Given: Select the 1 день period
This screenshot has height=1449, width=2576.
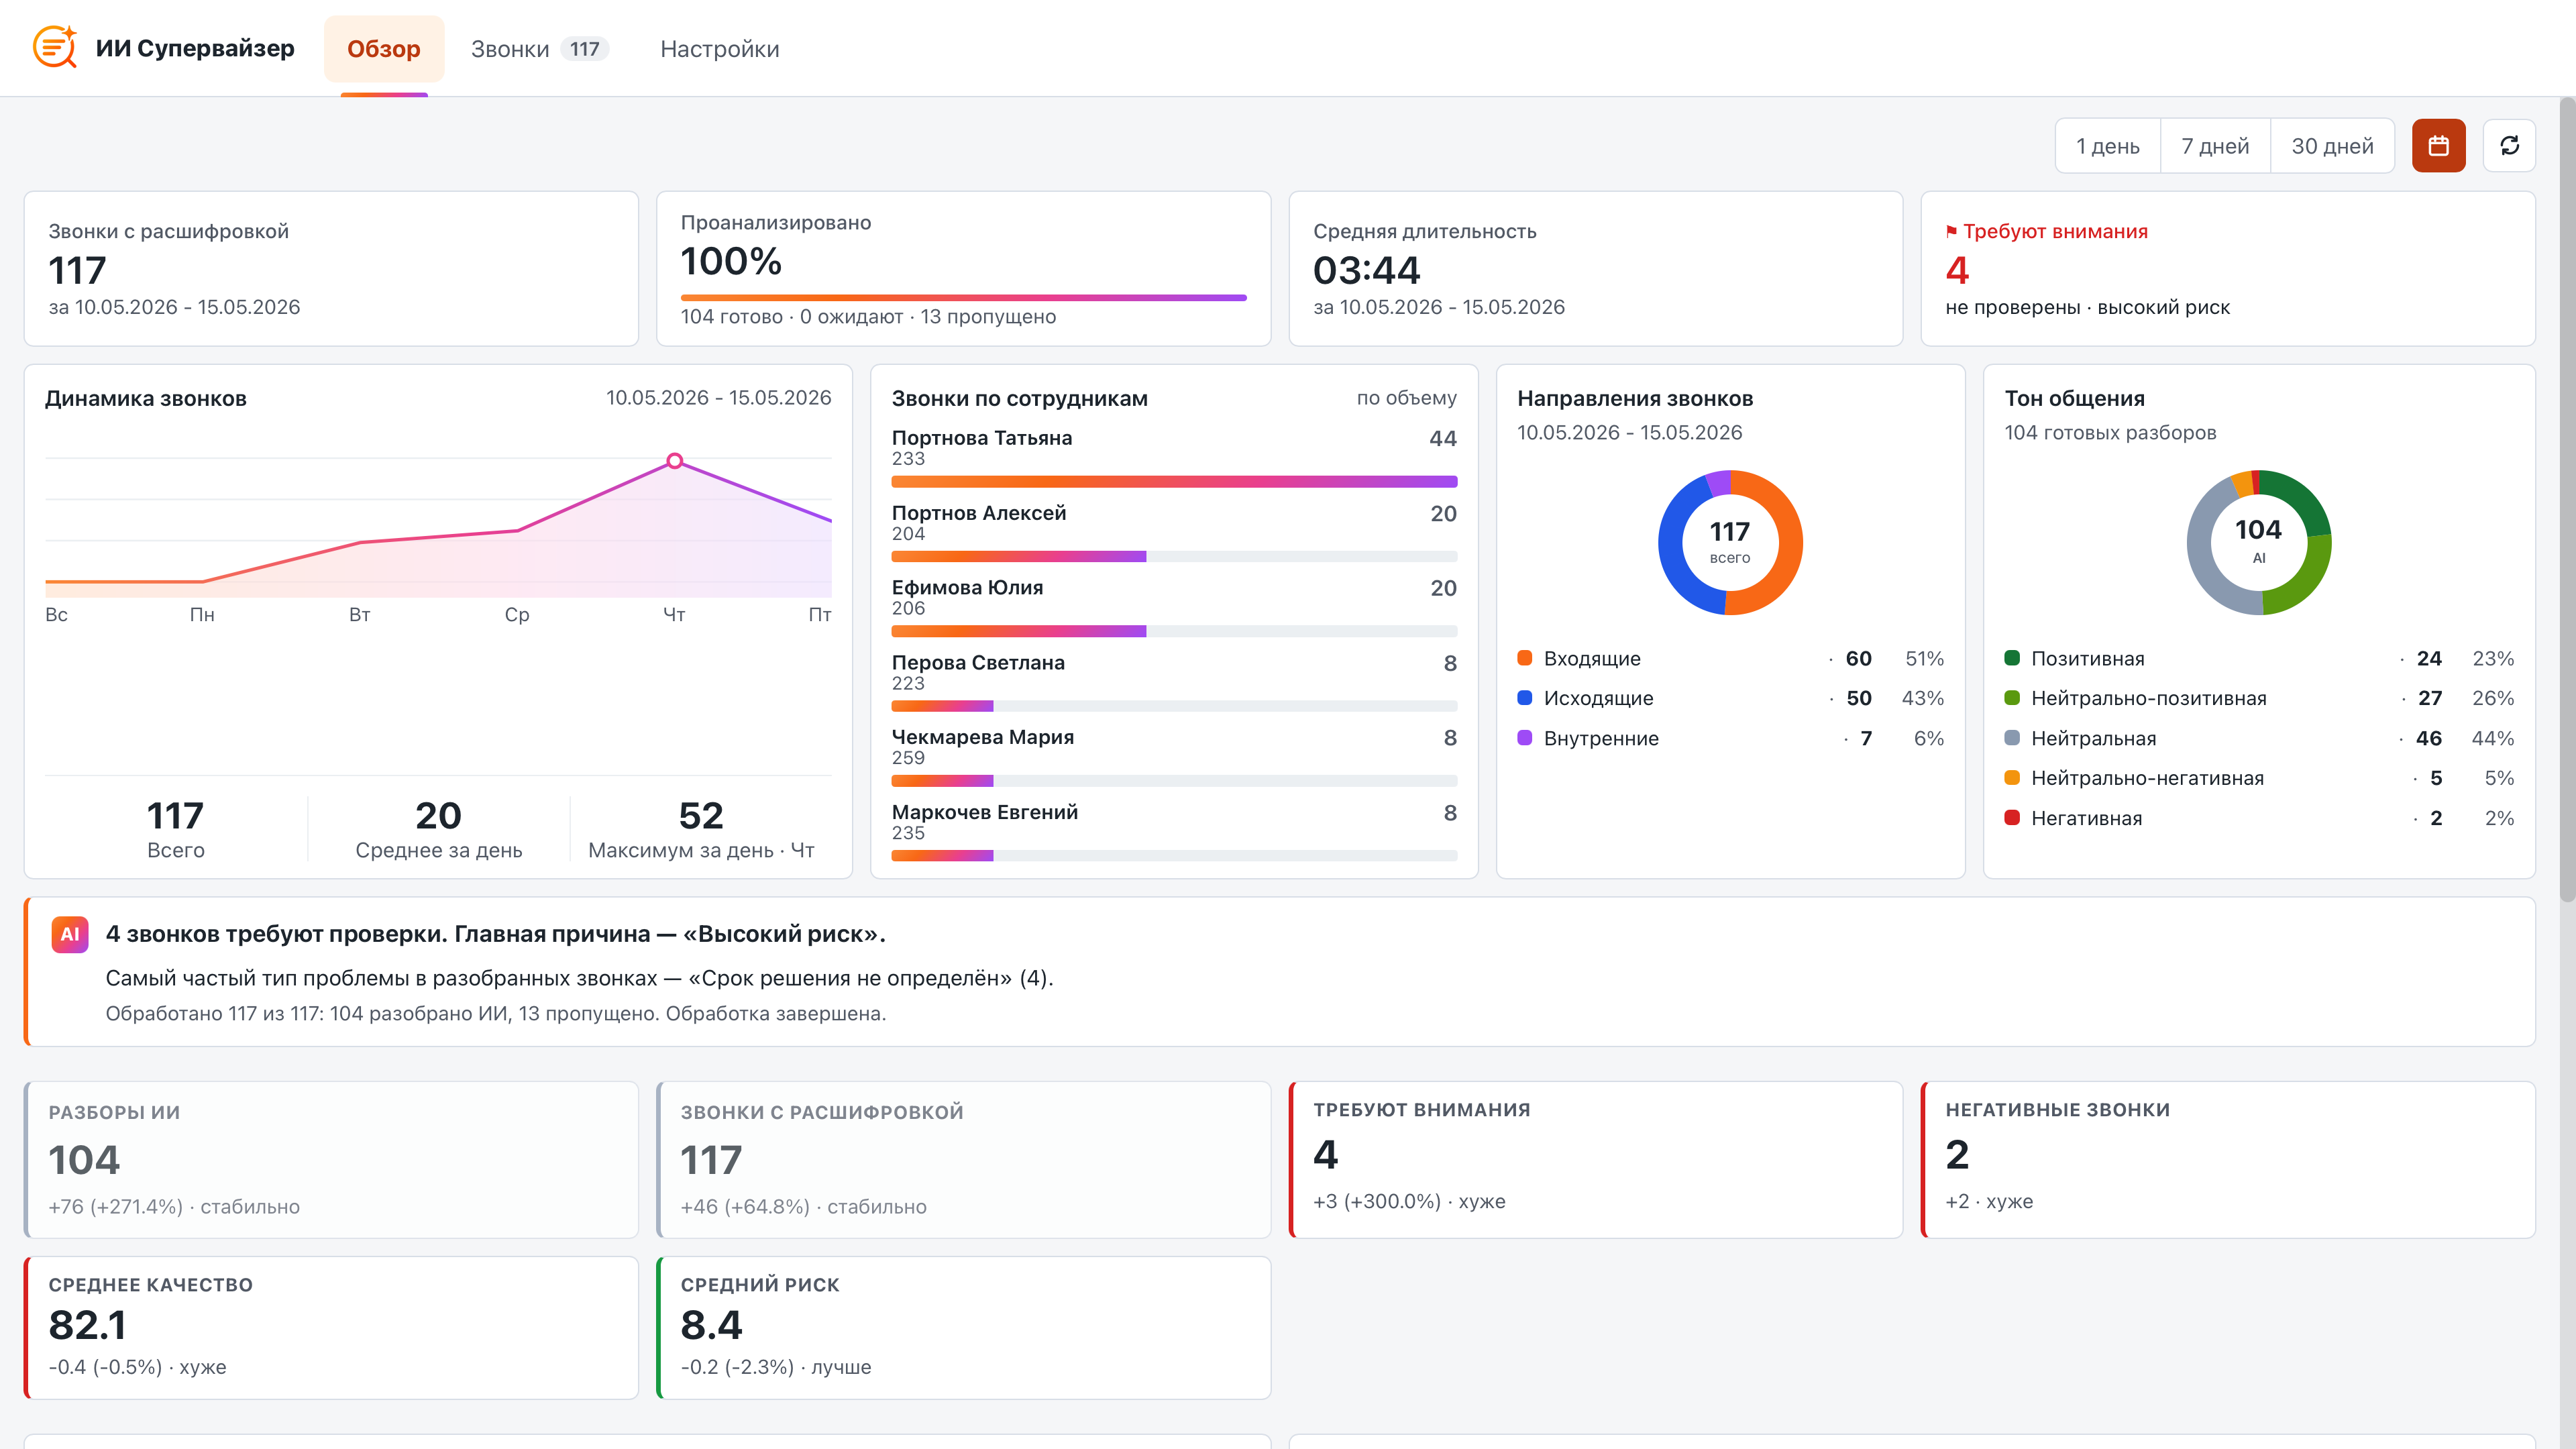Looking at the screenshot, I should (2107, 146).
